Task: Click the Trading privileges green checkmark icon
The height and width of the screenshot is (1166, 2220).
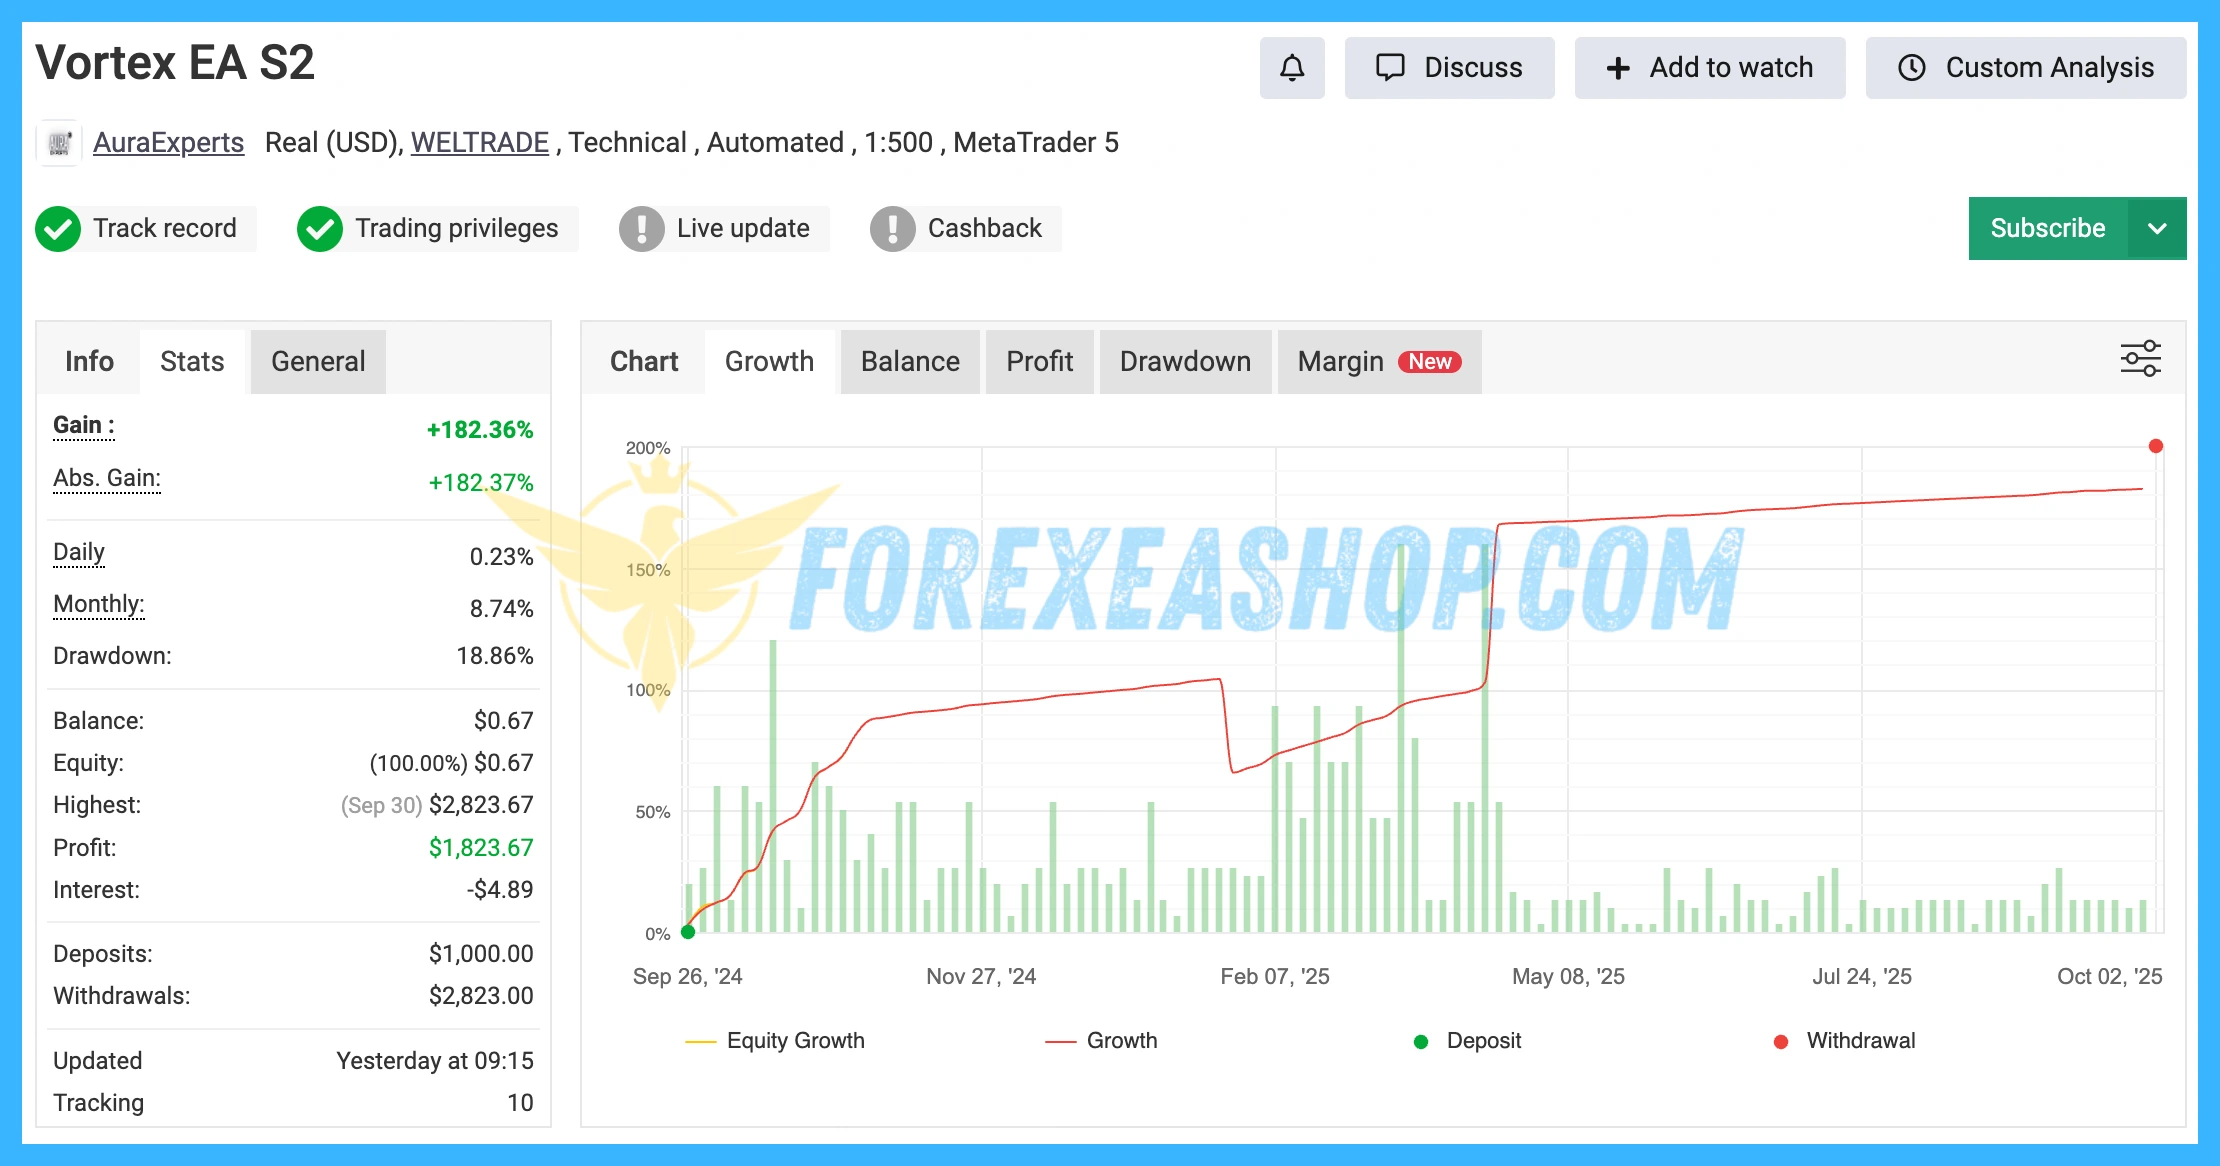Action: [320, 229]
